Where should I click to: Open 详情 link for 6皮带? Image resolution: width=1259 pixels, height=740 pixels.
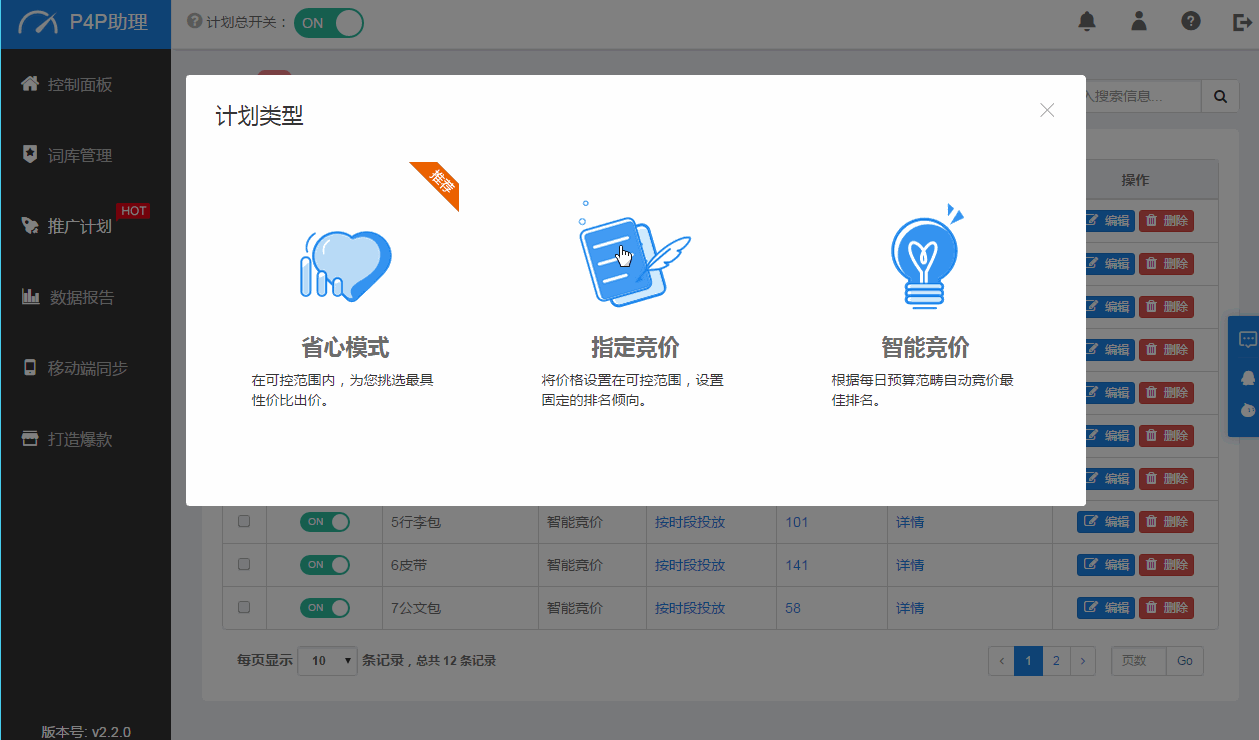[909, 565]
